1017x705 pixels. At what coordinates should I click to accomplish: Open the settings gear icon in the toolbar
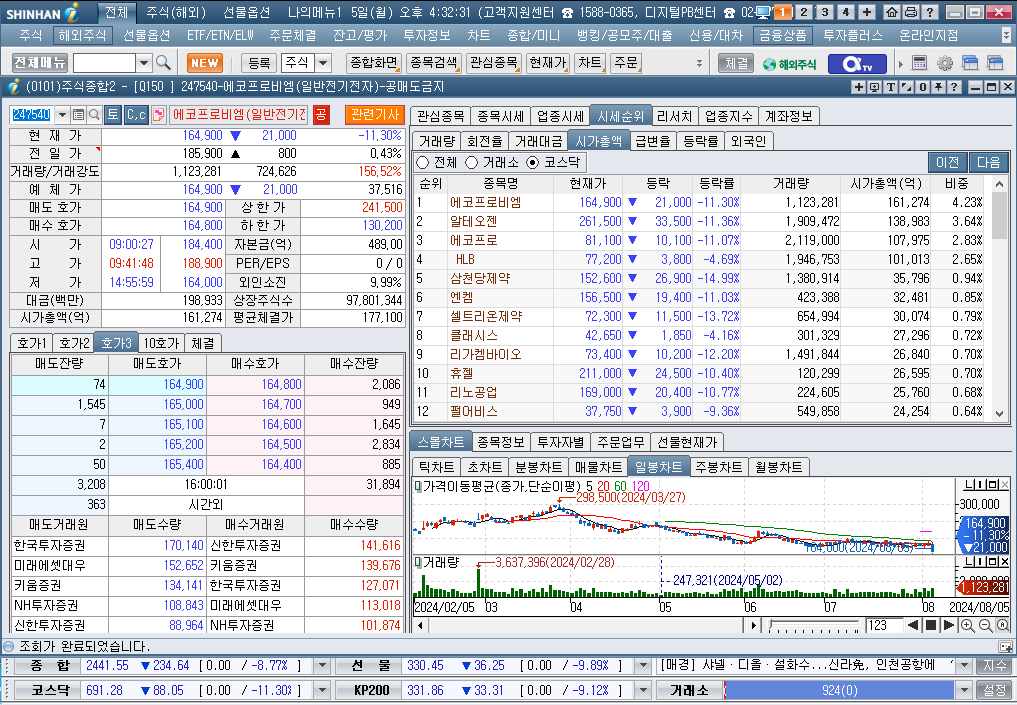point(944,63)
